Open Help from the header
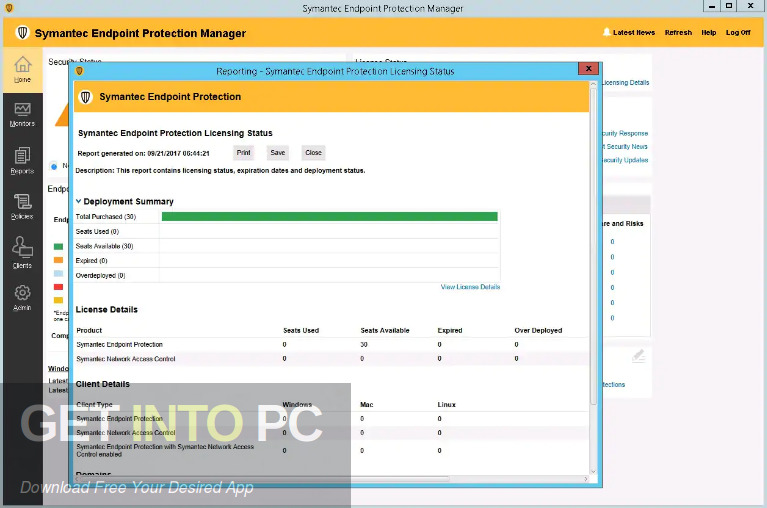This screenshot has width=767, height=508. 708,32
